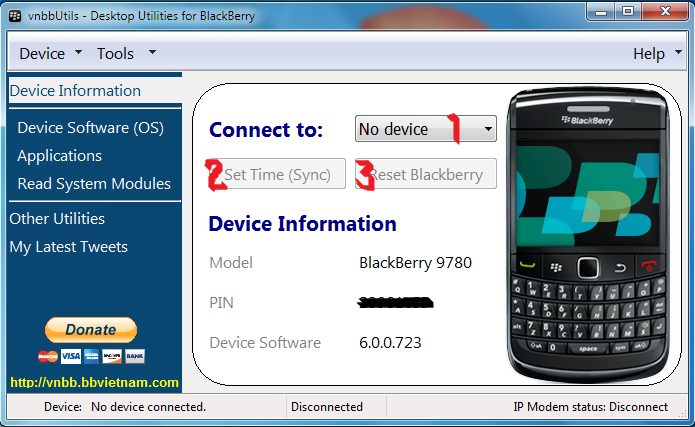Image resolution: width=695 pixels, height=427 pixels.
Task: Click IP Modem status: Disconnect entry
Action: pos(590,407)
